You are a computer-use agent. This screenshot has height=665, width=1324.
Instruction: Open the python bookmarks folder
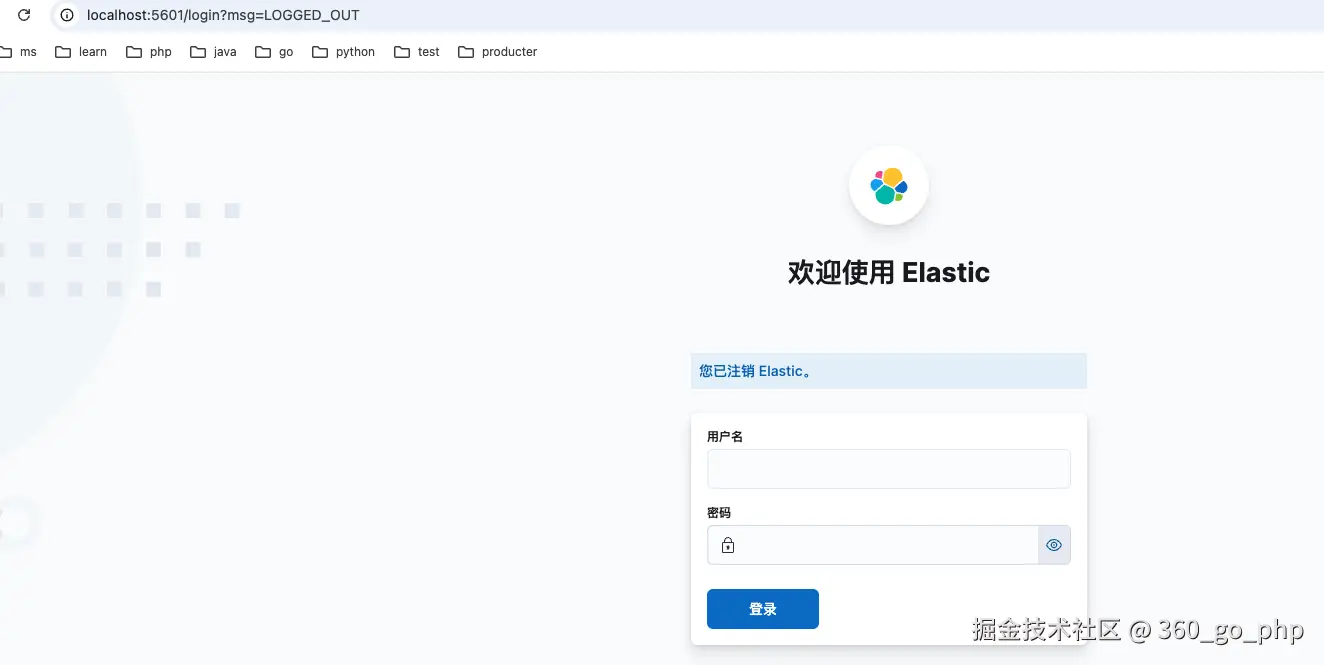click(x=343, y=52)
